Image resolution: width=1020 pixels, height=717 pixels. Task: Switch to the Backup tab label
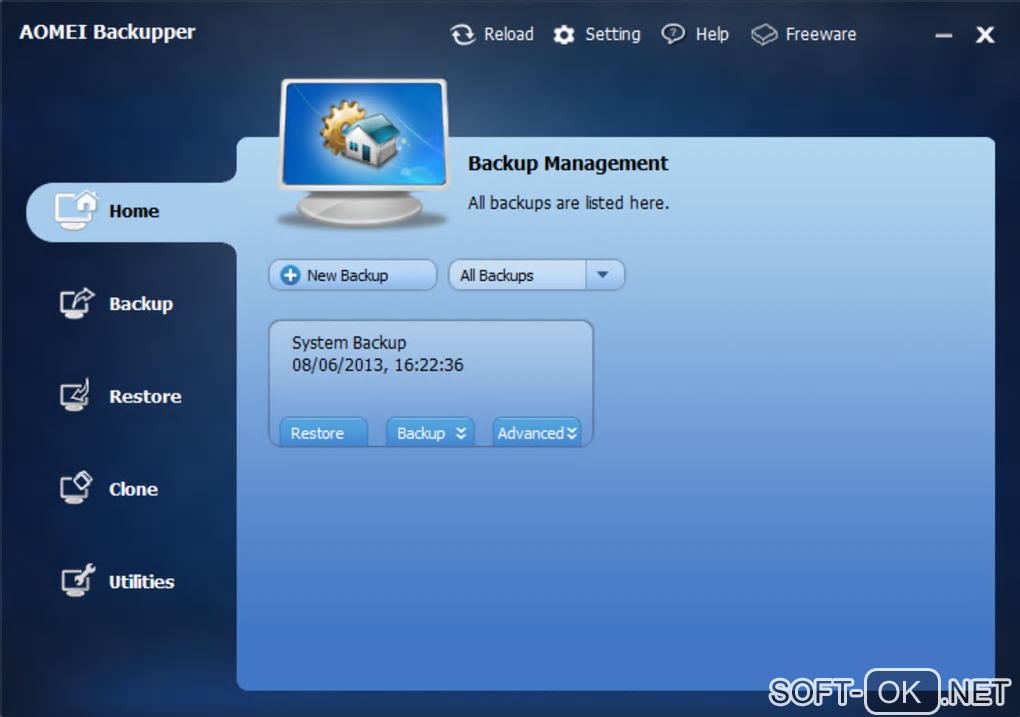141,304
